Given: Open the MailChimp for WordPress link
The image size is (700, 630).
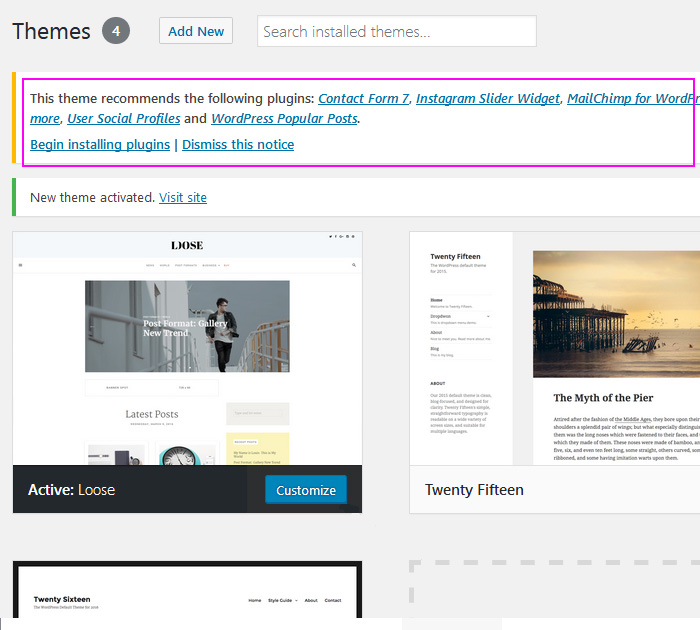Looking at the screenshot, I should point(633,98).
